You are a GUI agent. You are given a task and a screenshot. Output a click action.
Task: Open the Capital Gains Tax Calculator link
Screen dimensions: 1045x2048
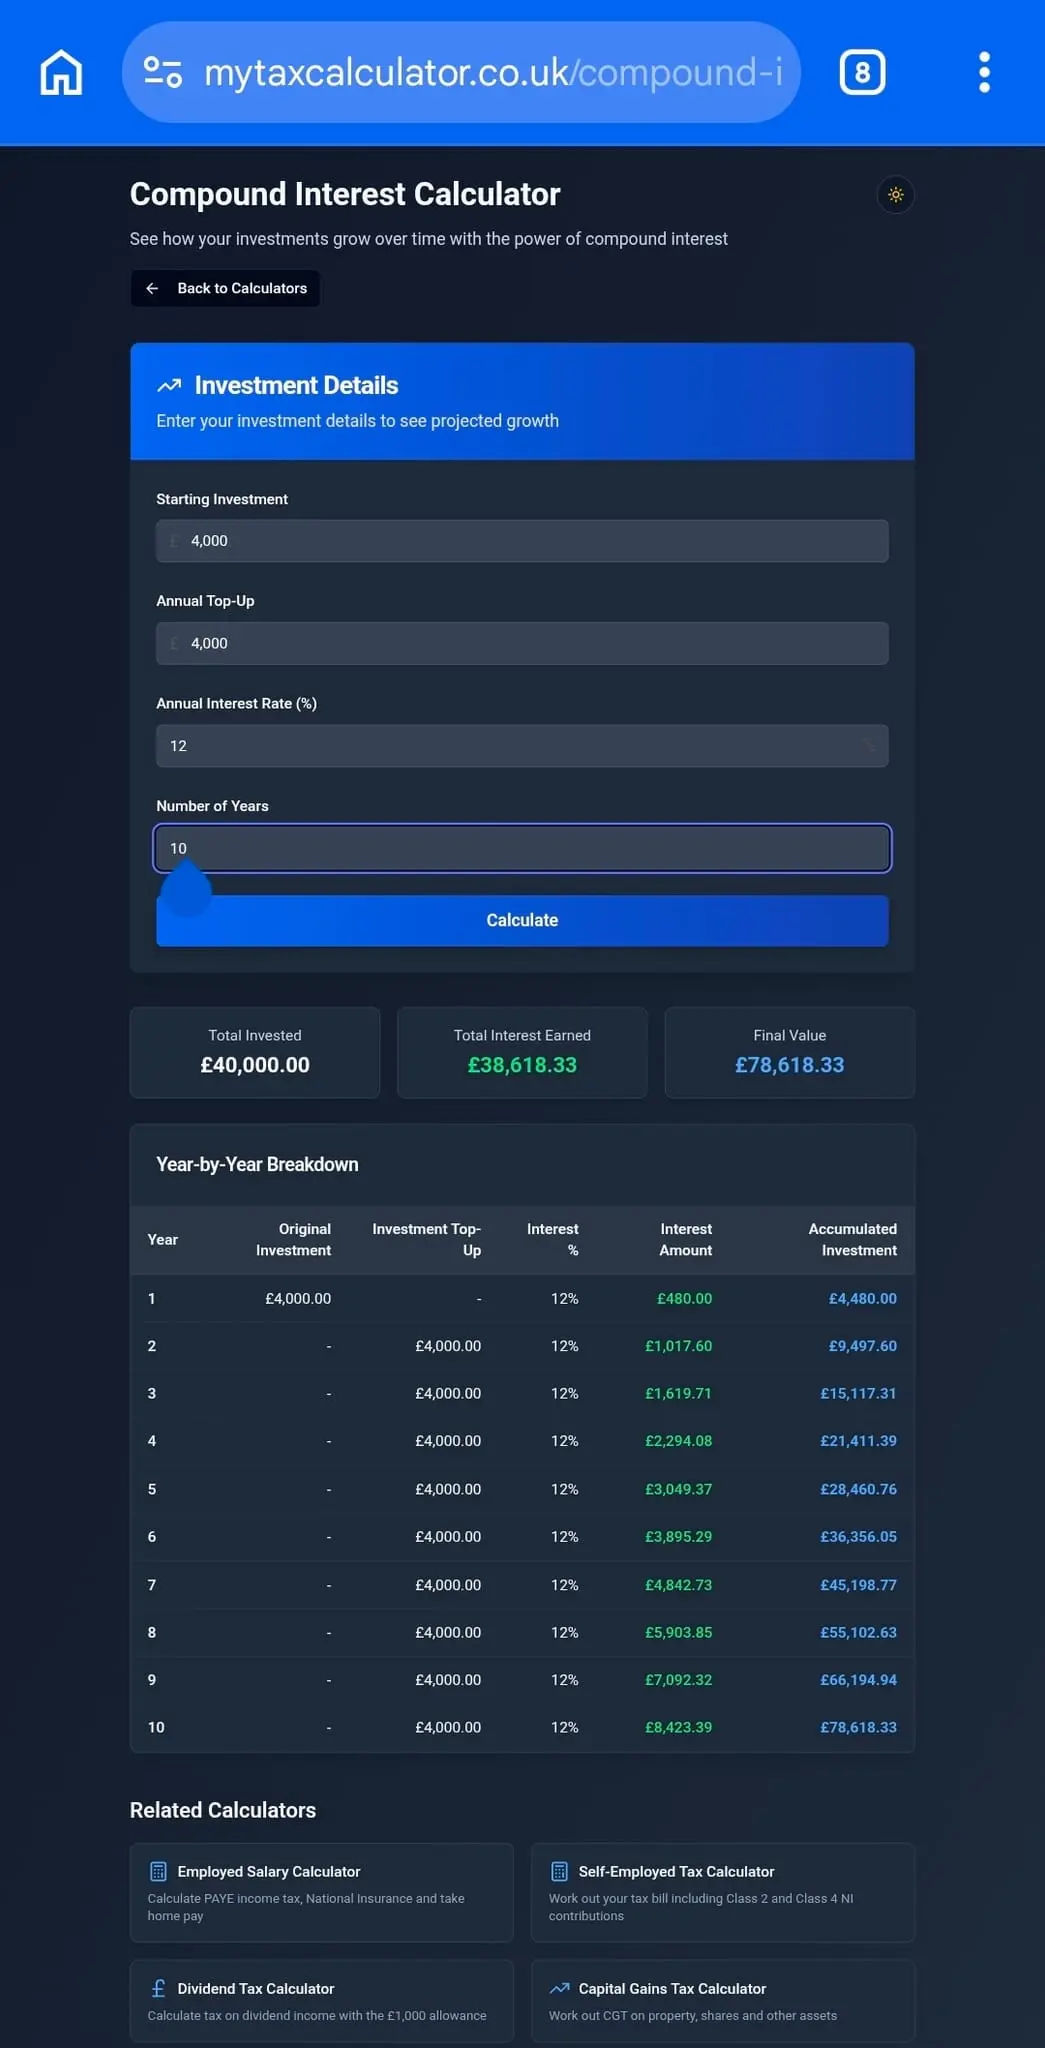(722, 2000)
